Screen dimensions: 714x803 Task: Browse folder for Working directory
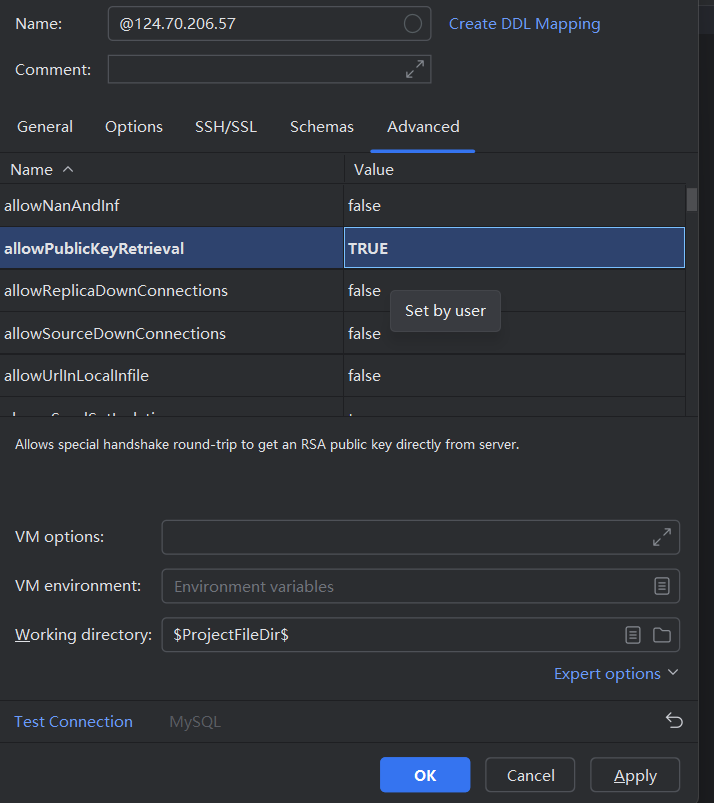[662, 635]
